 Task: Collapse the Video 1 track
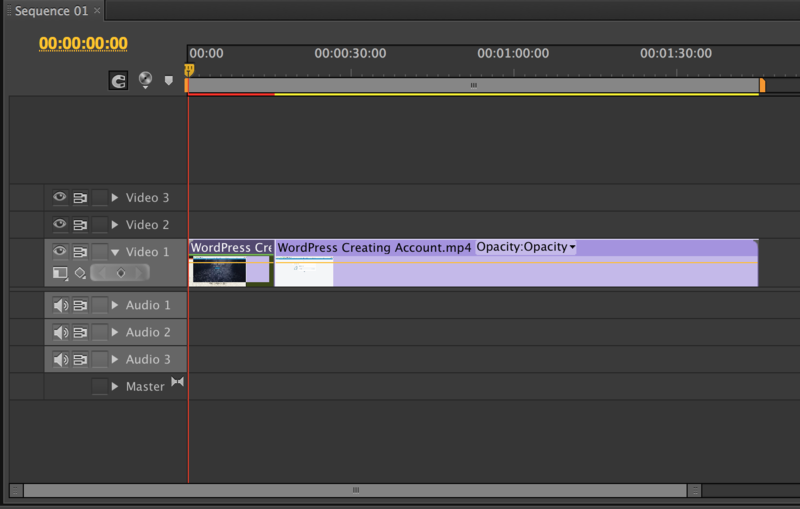point(115,252)
